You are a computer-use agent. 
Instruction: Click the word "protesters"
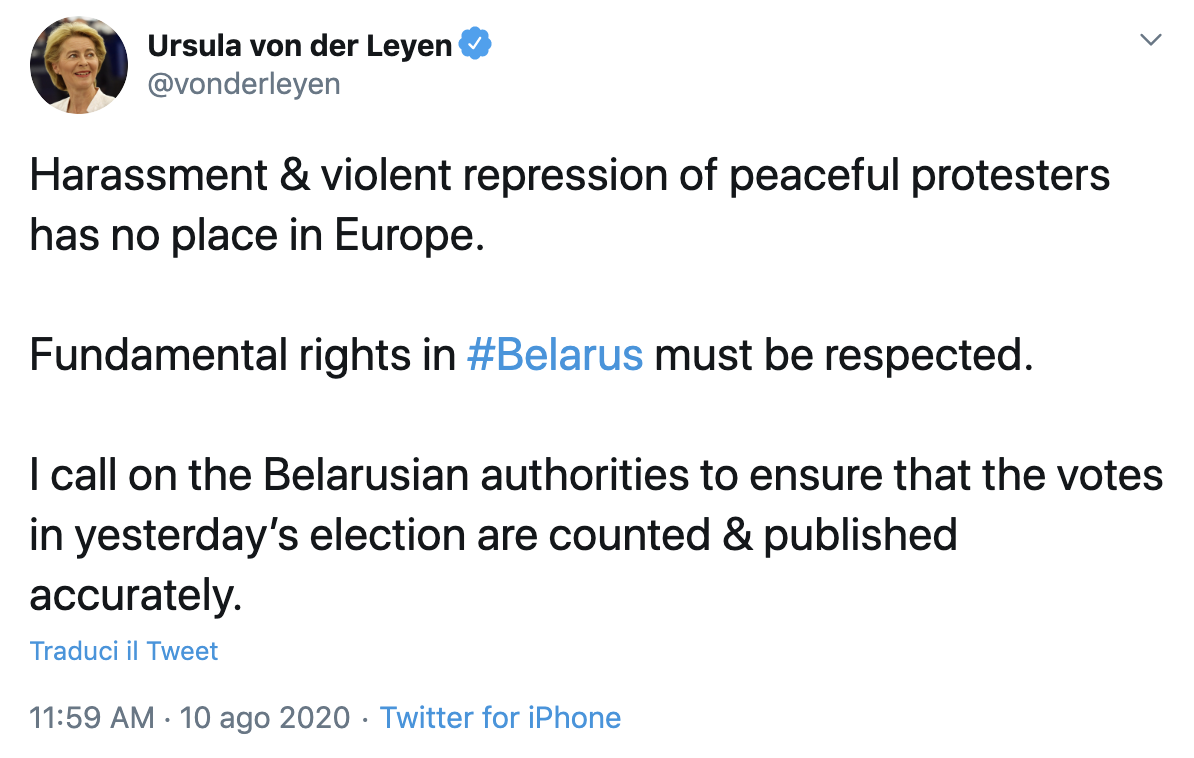click(1010, 177)
